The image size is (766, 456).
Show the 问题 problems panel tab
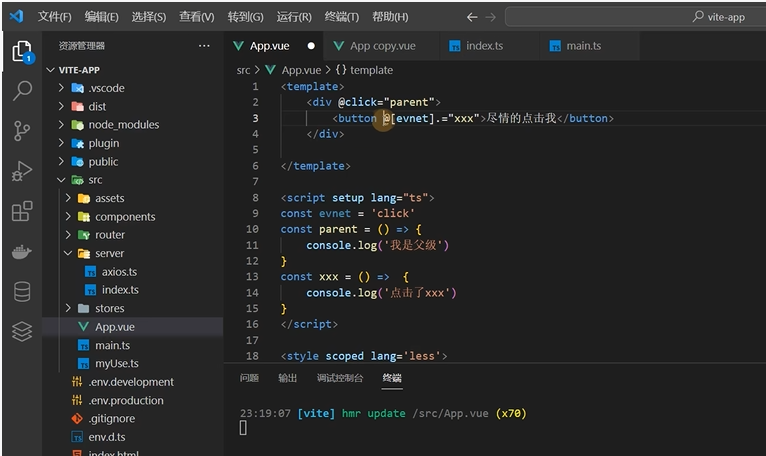pyautogui.click(x=249, y=378)
